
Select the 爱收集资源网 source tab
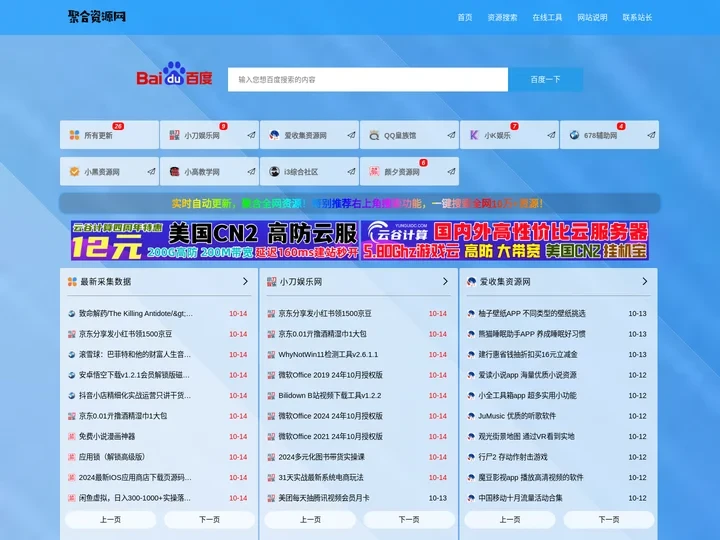[x=309, y=135]
